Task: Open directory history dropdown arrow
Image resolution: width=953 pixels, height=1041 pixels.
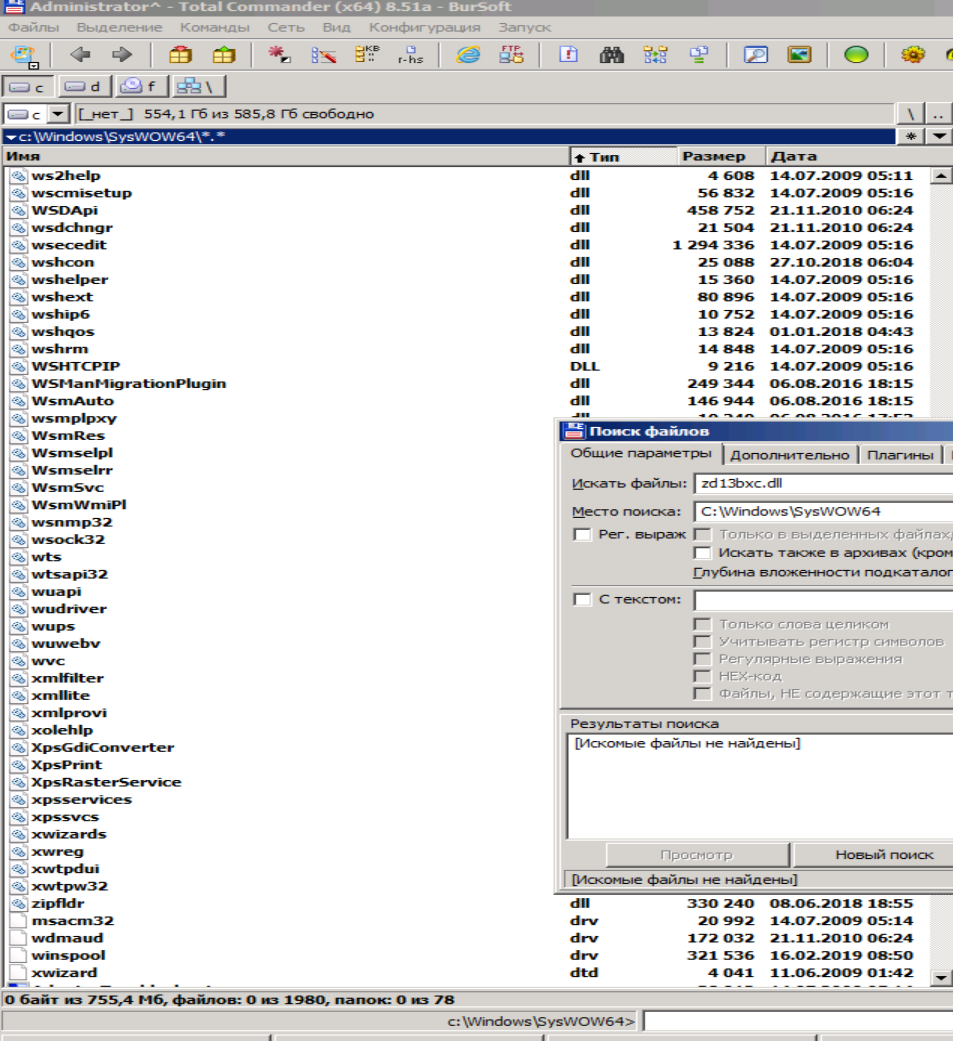Action: pyautogui.click(x=939, y=136)
